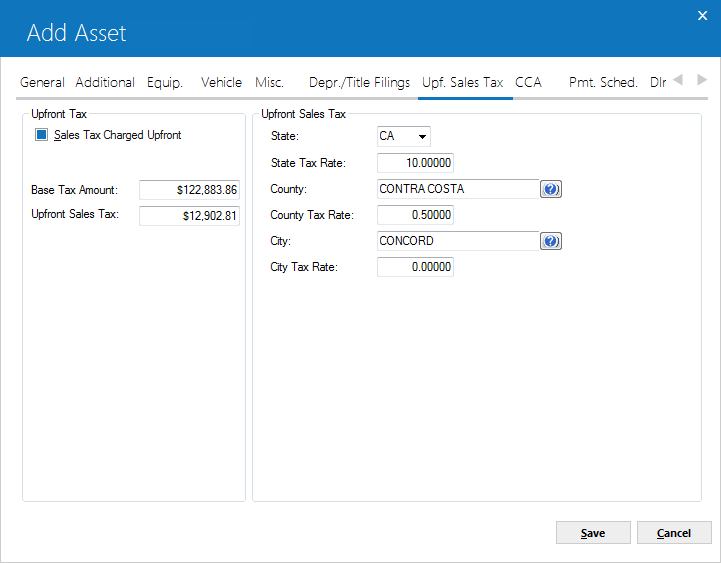Click the State: label

tap(285, 136)
